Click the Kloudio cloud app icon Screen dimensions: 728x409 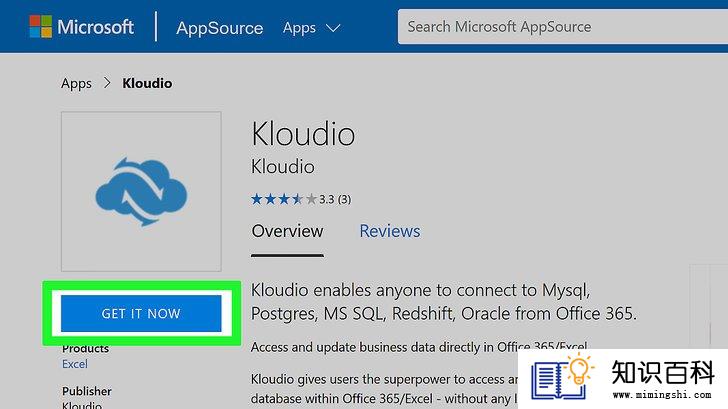pos(141,191)
